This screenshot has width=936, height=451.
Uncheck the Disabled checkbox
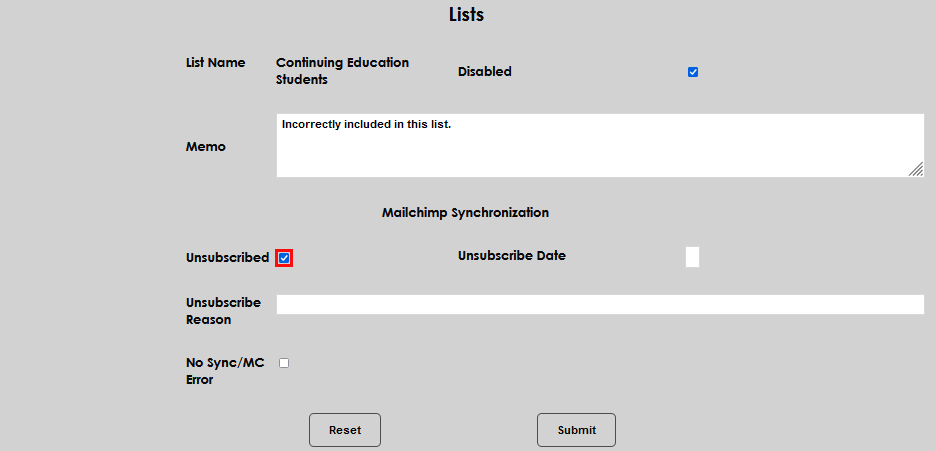click(693, 72)
